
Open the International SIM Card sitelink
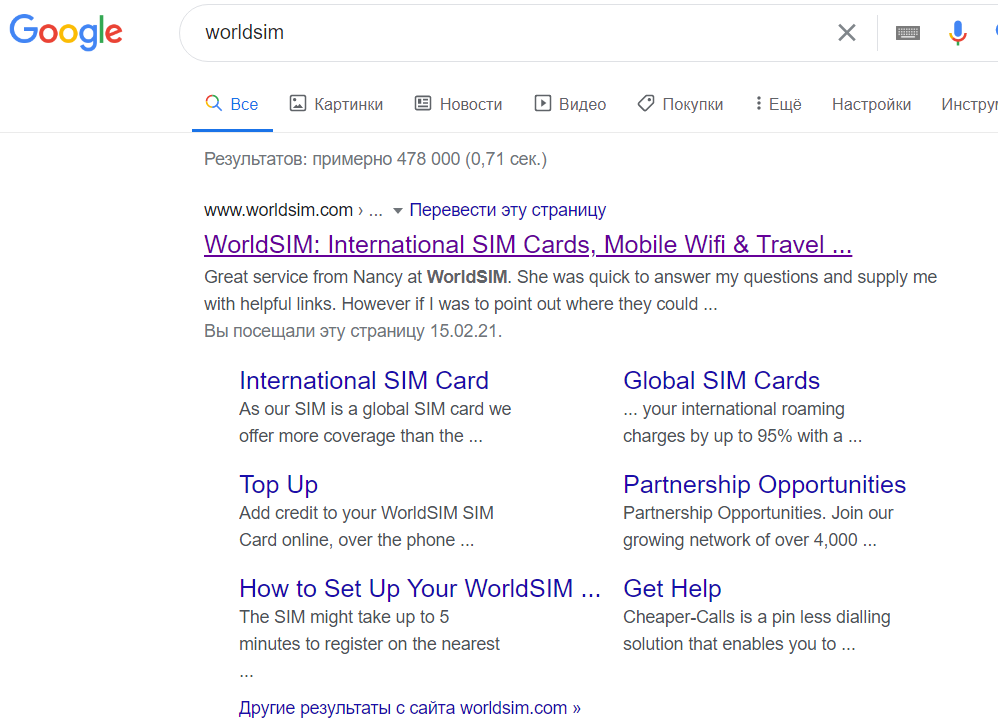[x=364, y=381]
